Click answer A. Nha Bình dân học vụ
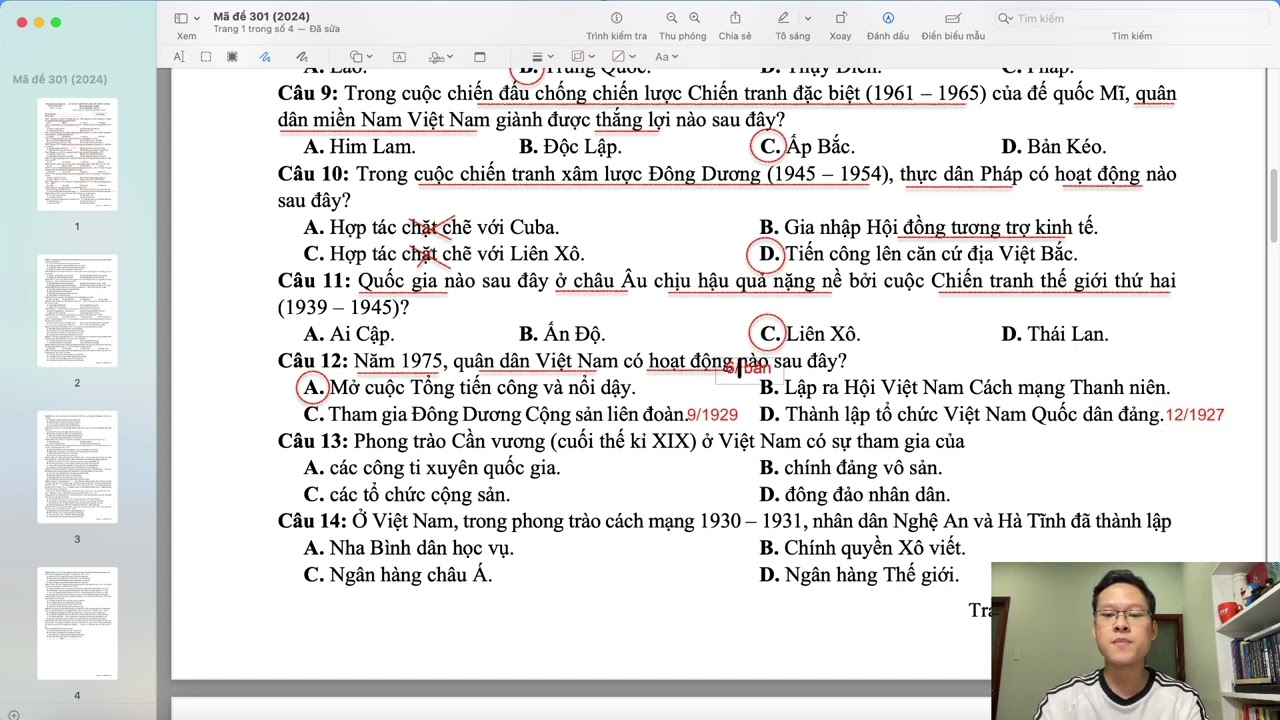Image resolution: width=1280 pixels, height=720 pixels. 409,548
